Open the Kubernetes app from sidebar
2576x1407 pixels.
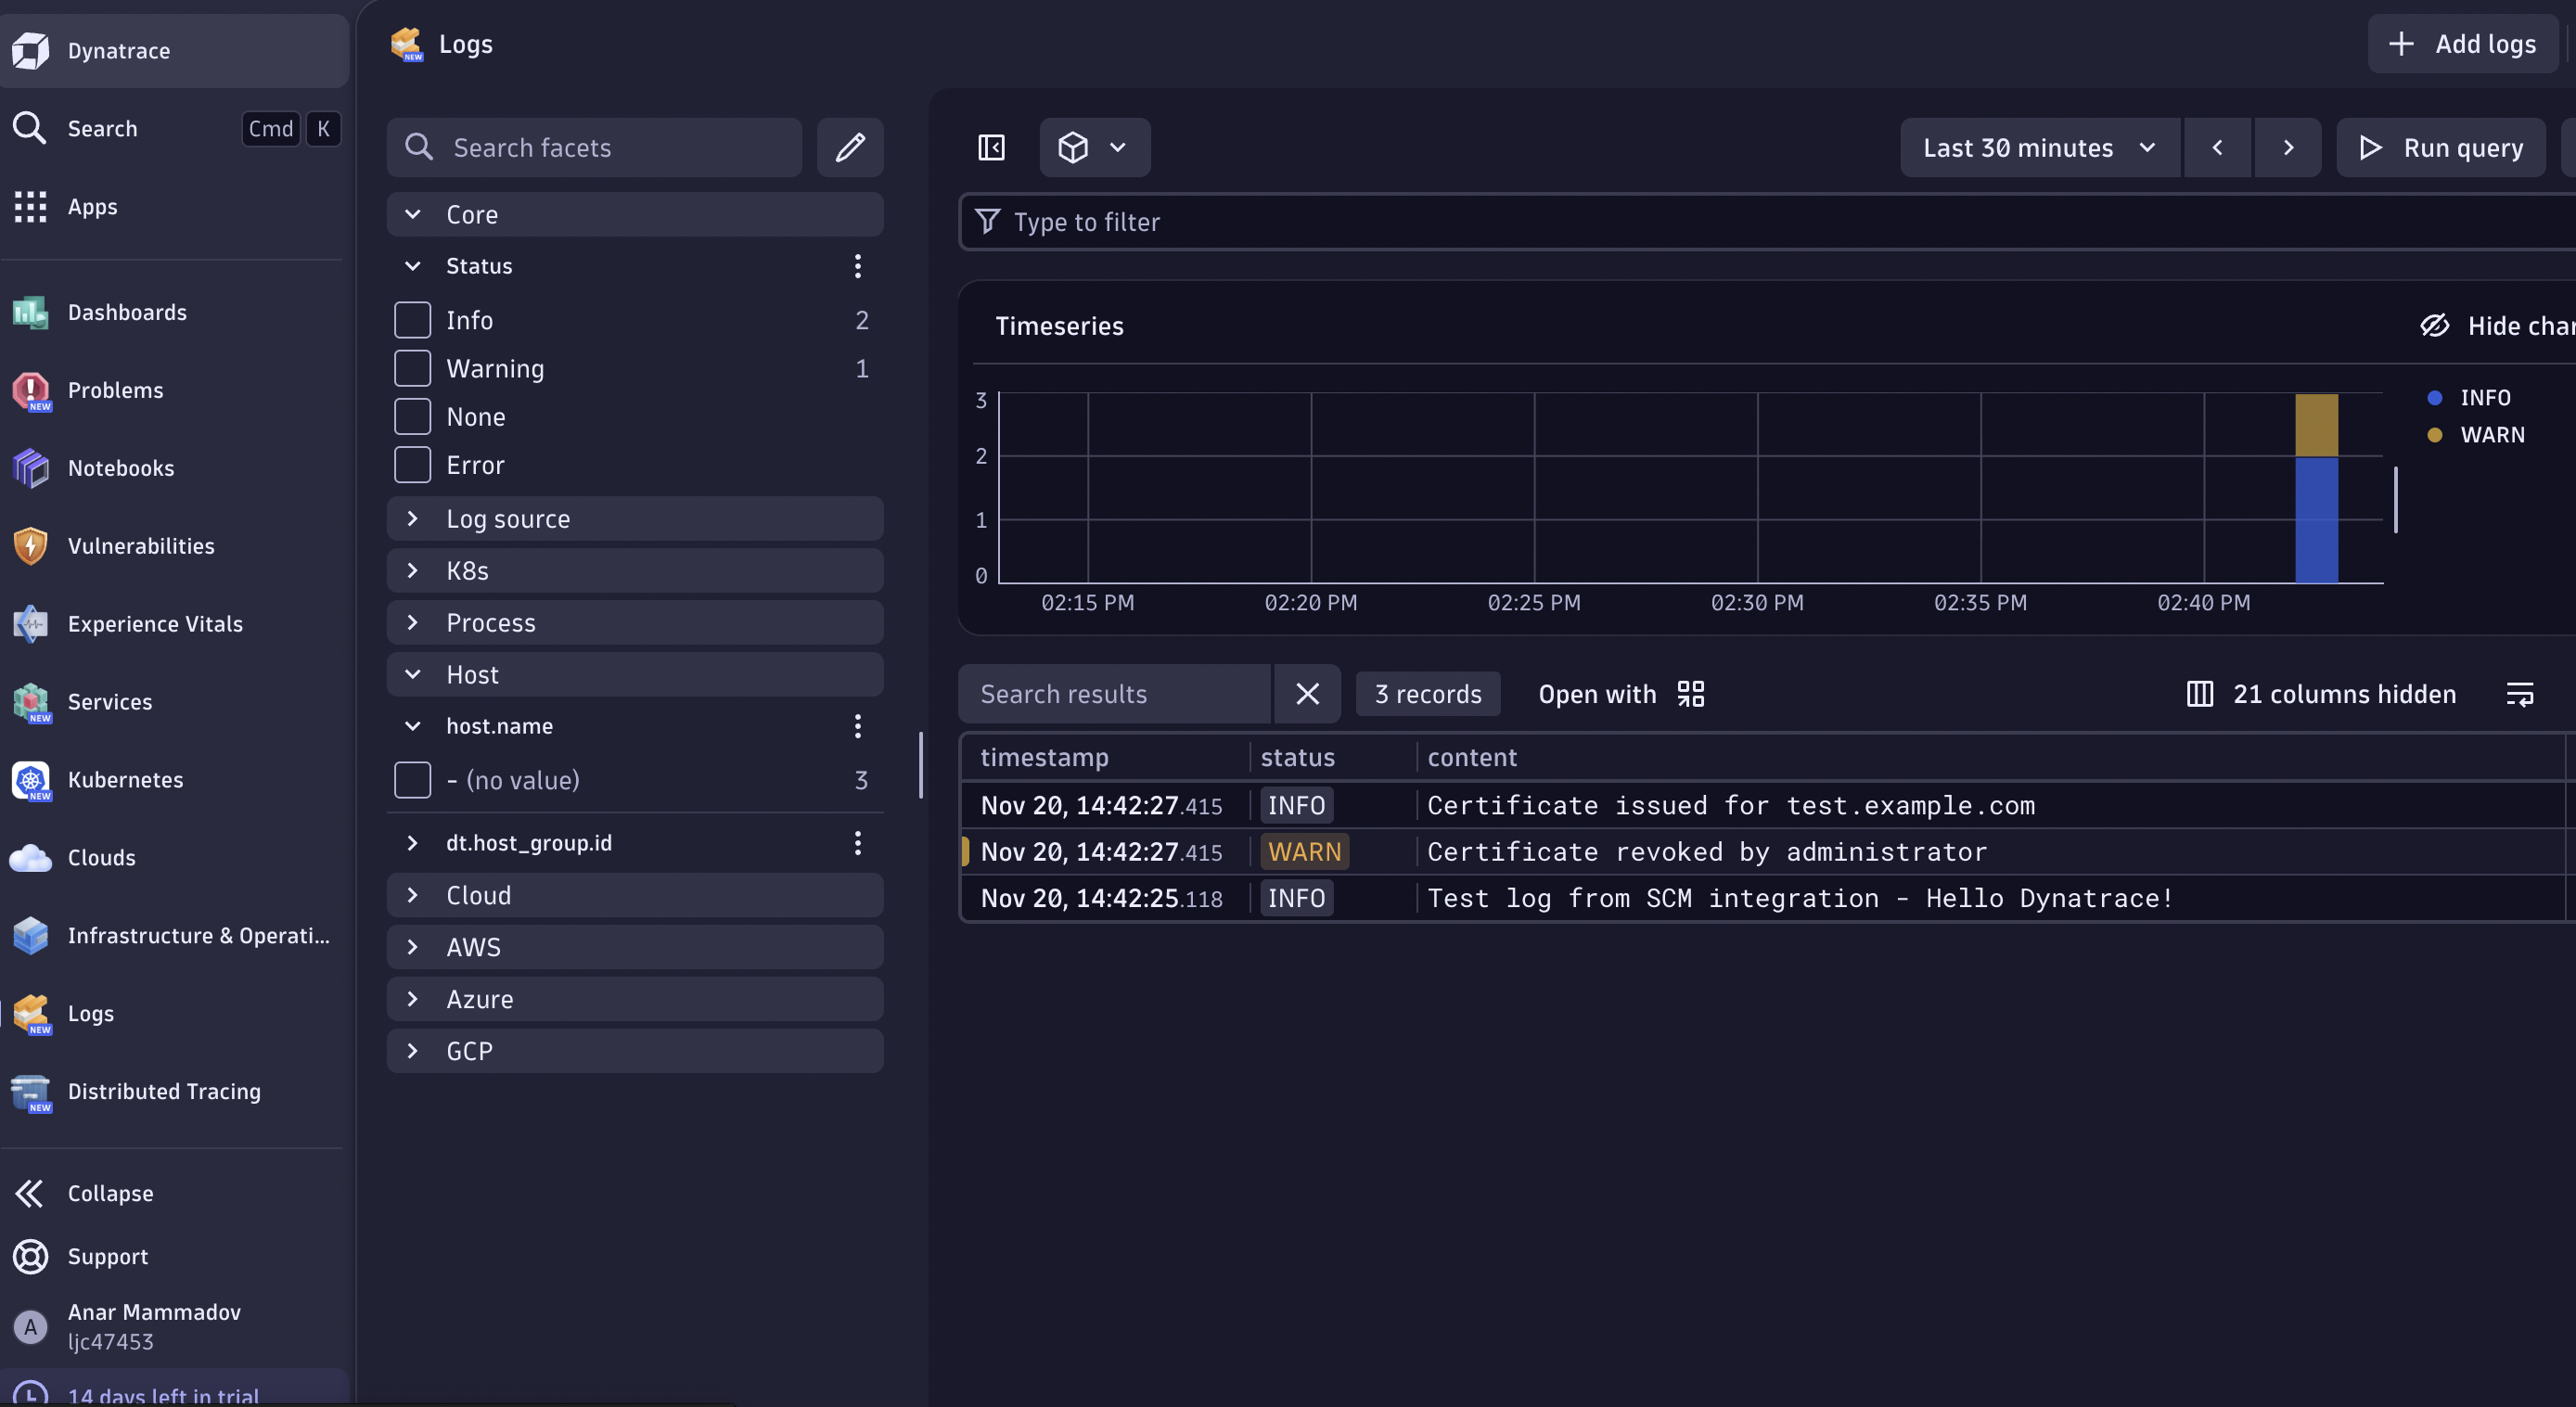[x=125, y=780]
